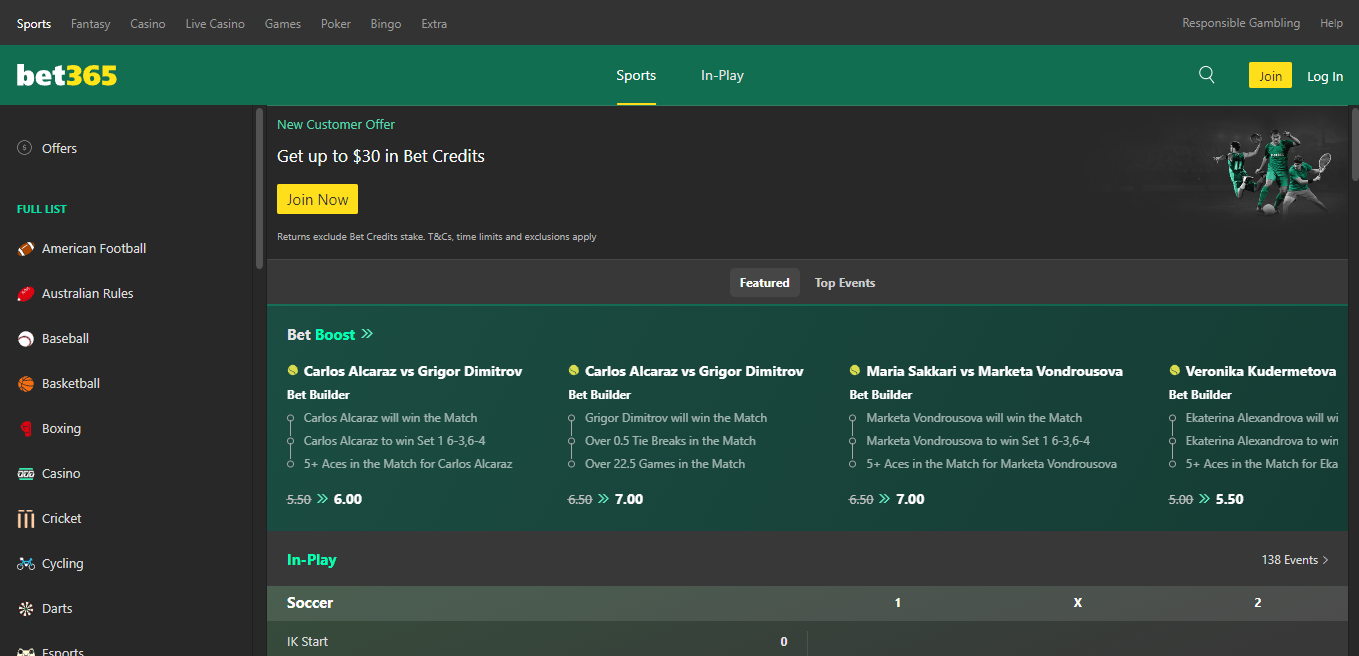Click the Baseball icon in sidebar
The image size is (1359, 656).
(26, 339)
